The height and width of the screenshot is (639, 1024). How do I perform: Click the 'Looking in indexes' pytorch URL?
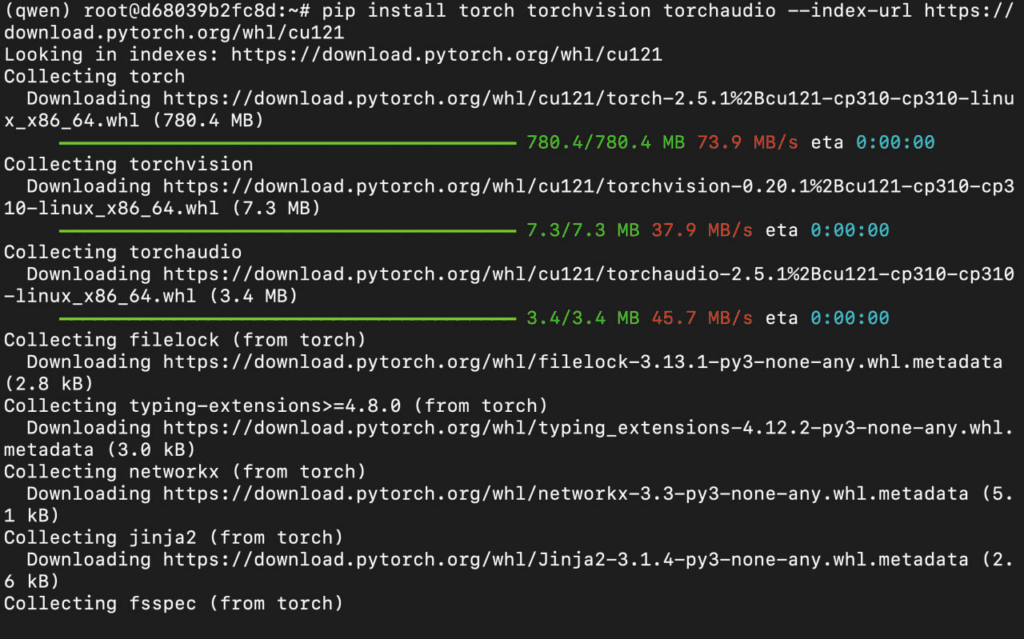[x=447, y=54]
